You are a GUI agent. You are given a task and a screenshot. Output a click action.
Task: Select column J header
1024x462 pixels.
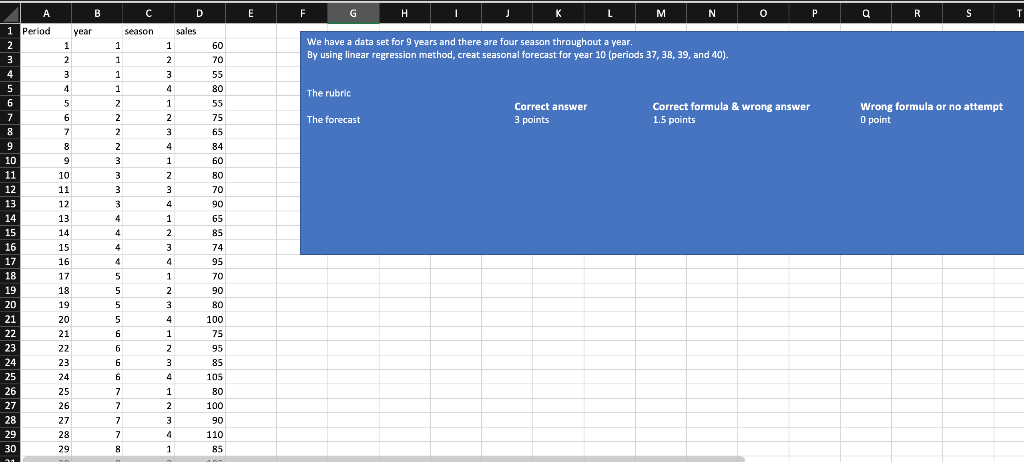(x=507, y=13)
